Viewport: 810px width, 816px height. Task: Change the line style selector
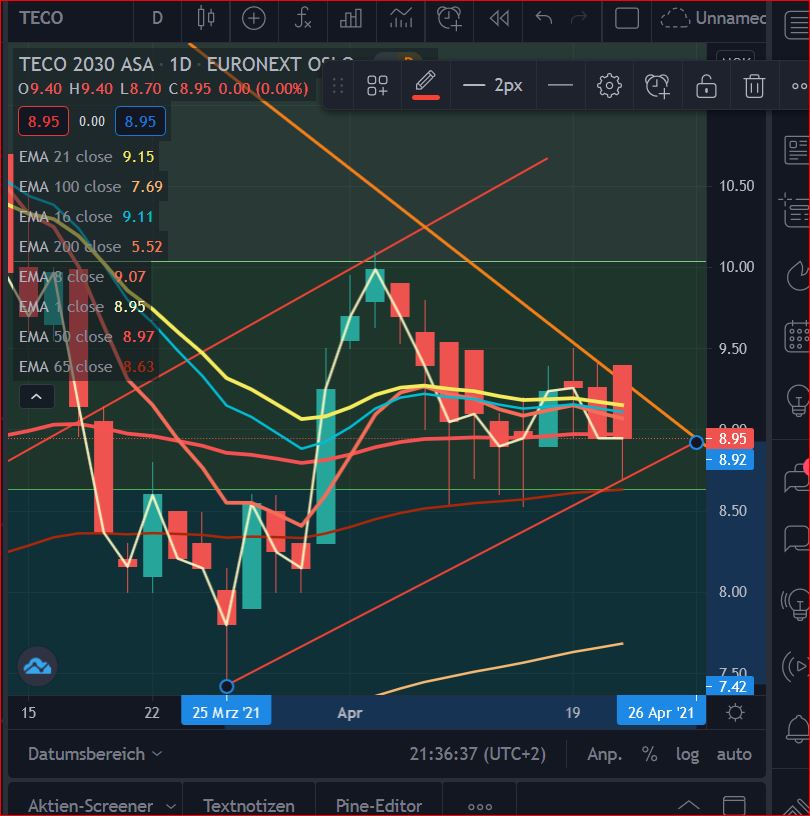tap(561, 86)
